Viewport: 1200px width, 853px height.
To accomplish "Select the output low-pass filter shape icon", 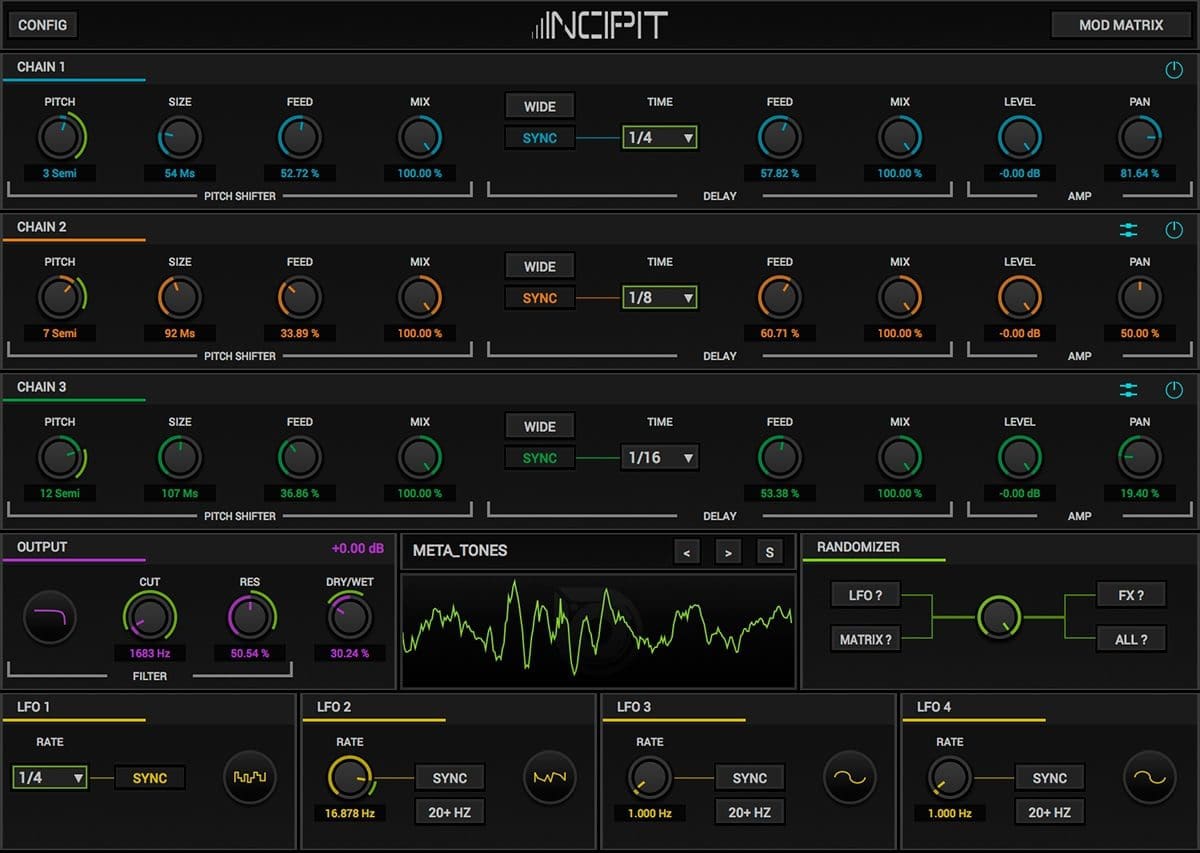I will (x=50, y=617).
